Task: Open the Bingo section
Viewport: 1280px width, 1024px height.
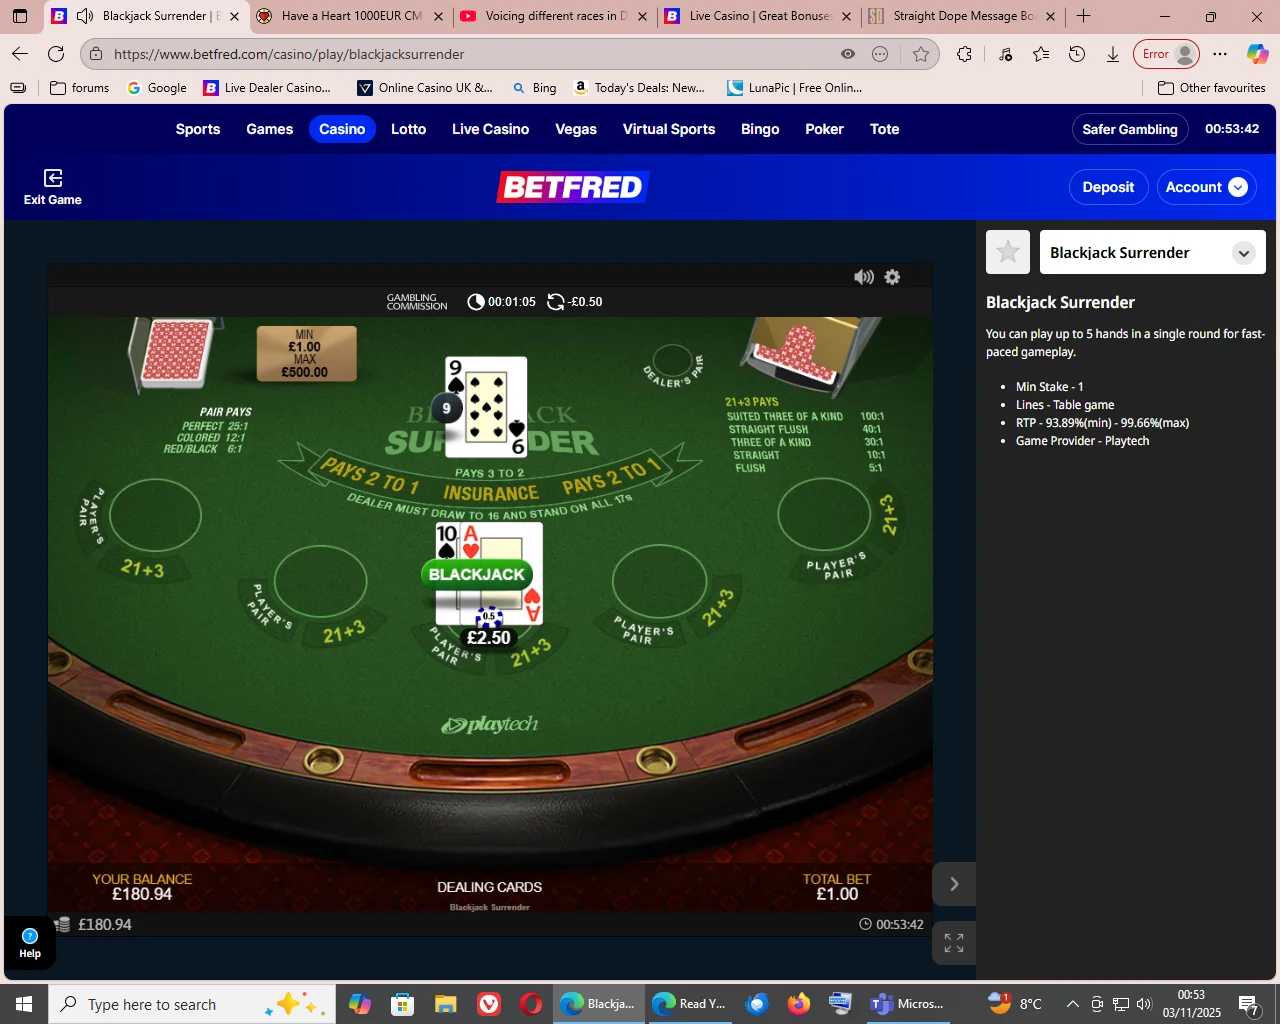Action: (760, 129)
